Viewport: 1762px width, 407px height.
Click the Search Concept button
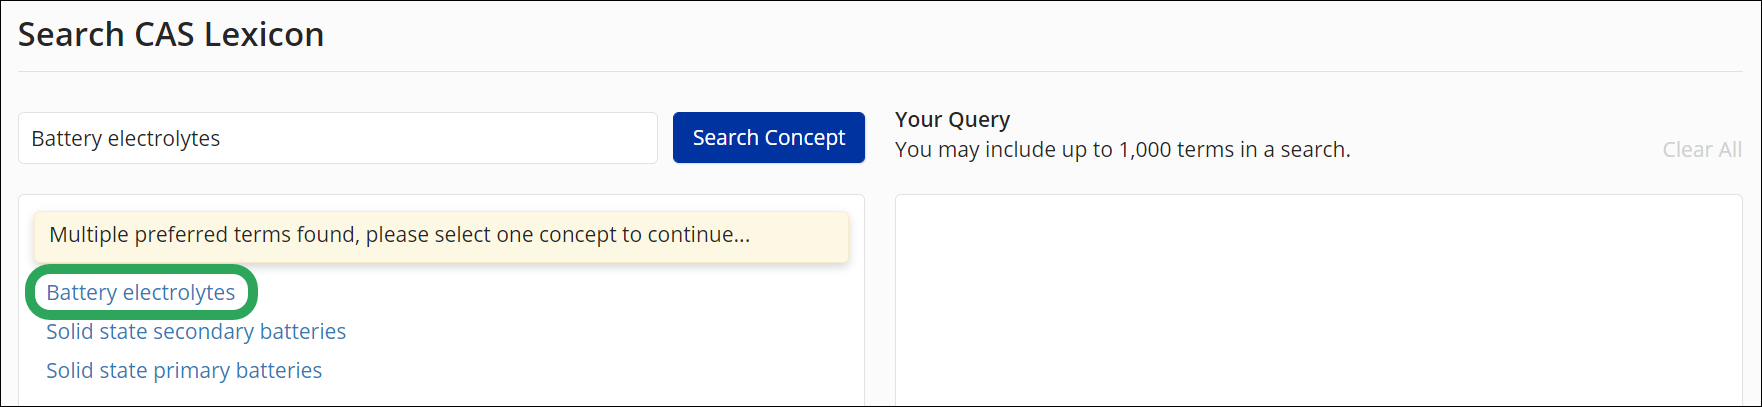768,138
